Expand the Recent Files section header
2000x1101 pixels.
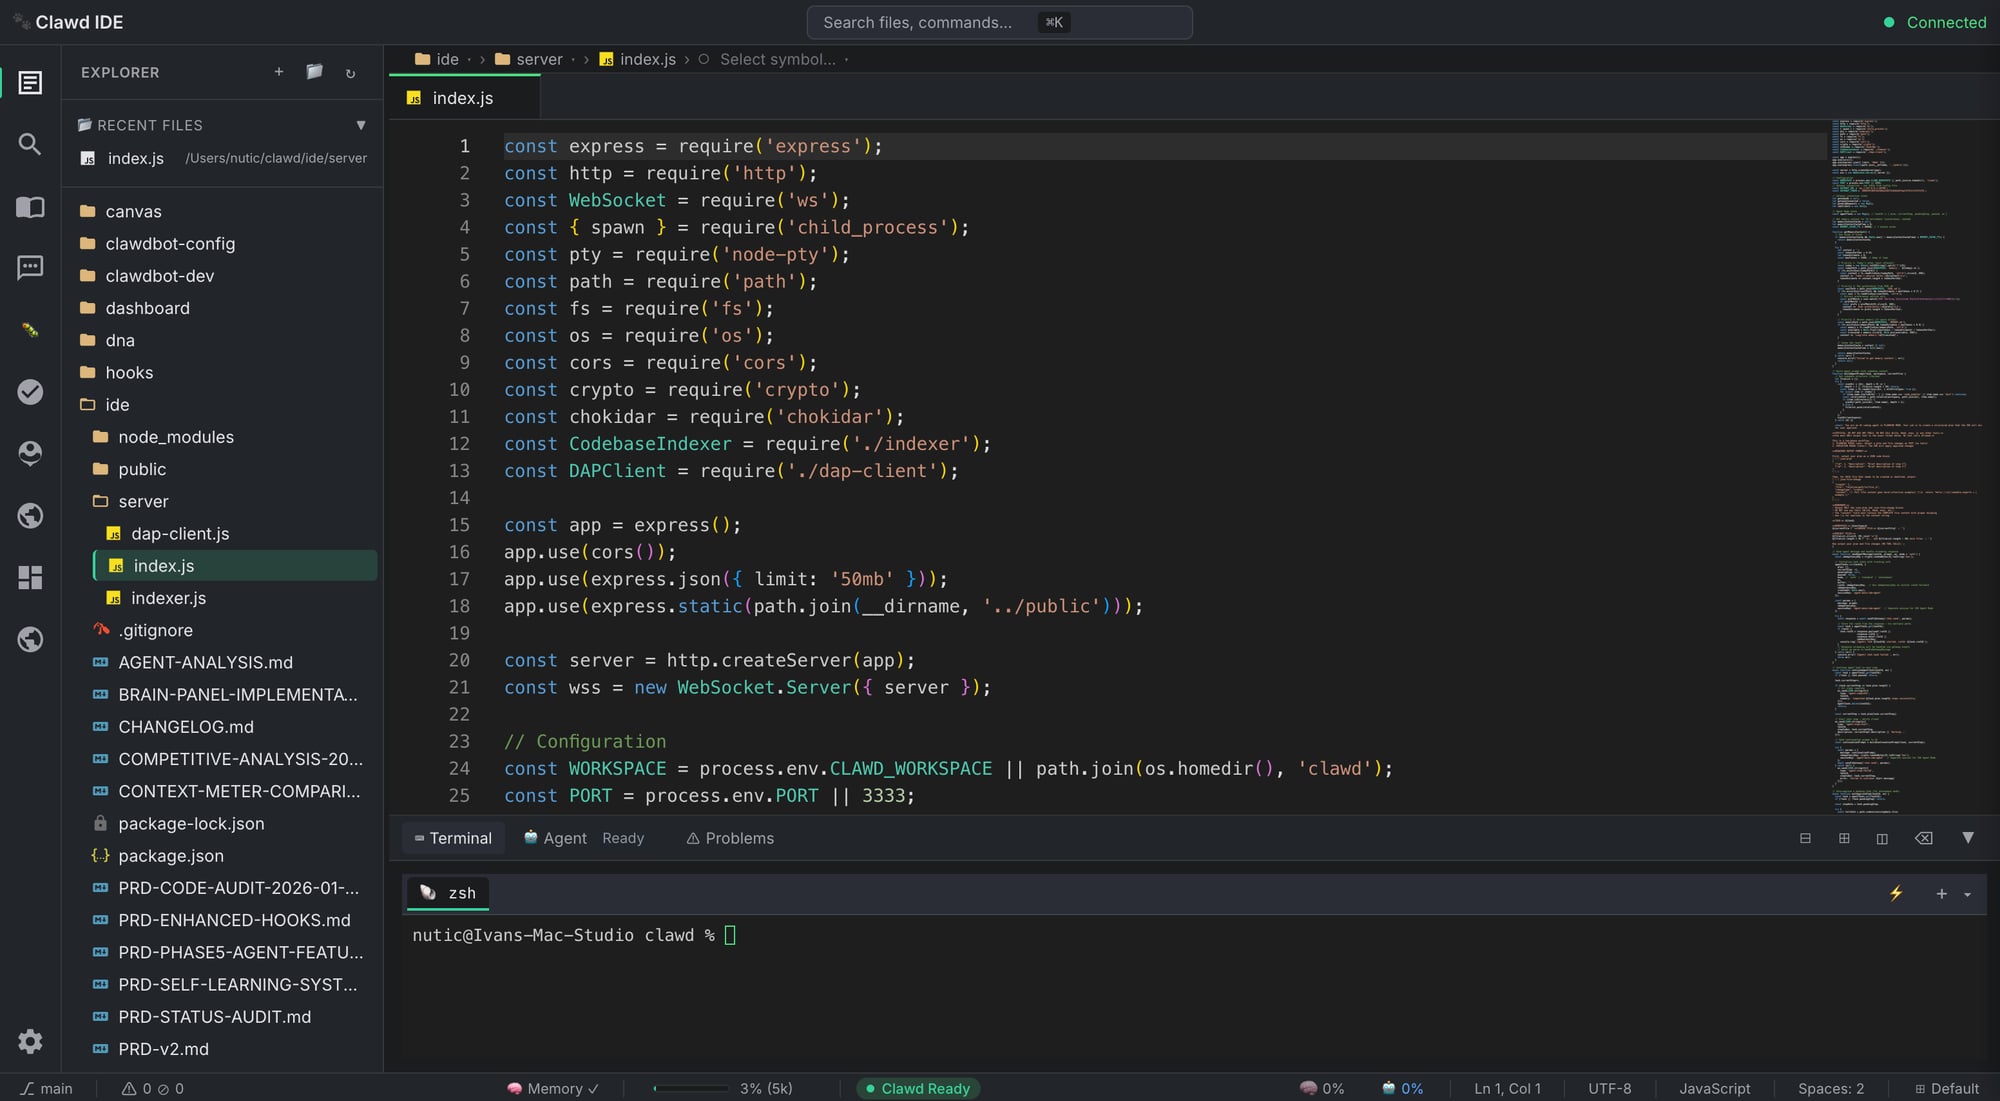tap(361, 124)
